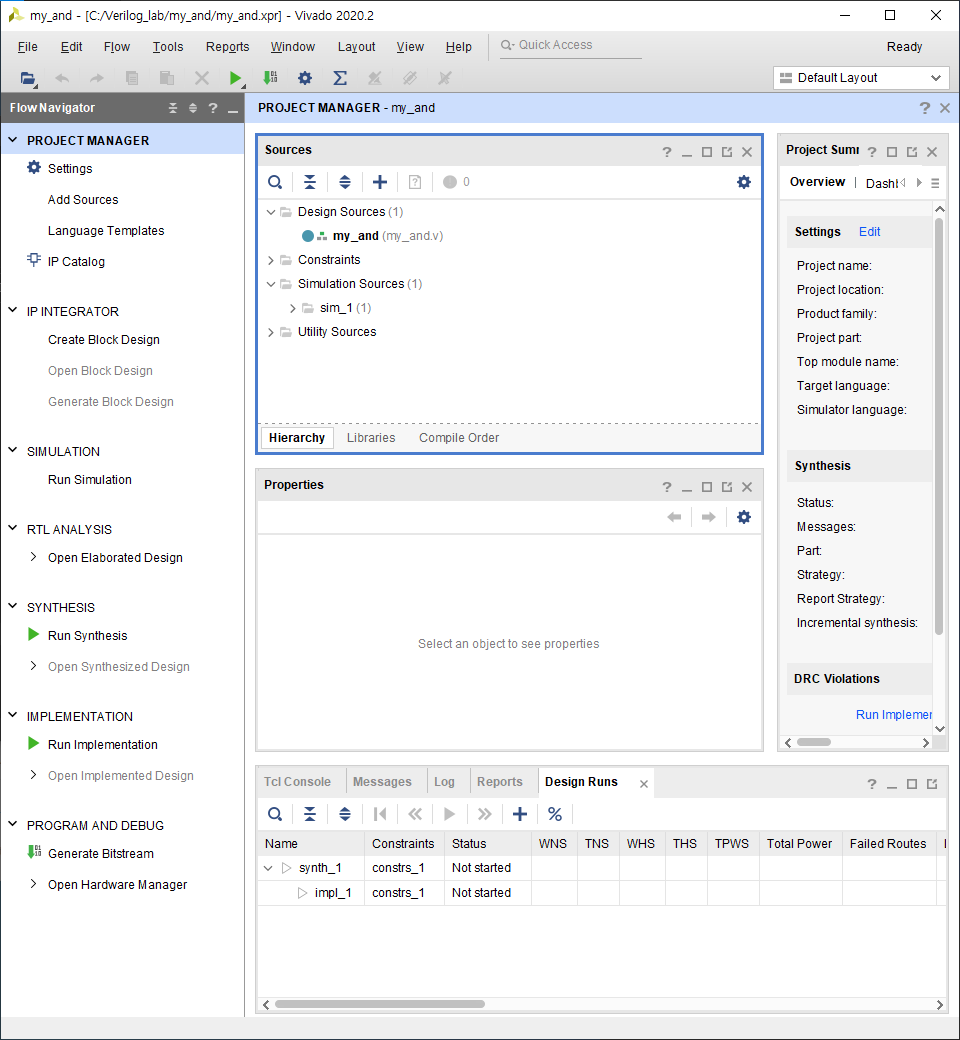Click the Show Percentage icon in Design Runs
Viewport: 960px width, 1040px height.
[x=555, y=814]
